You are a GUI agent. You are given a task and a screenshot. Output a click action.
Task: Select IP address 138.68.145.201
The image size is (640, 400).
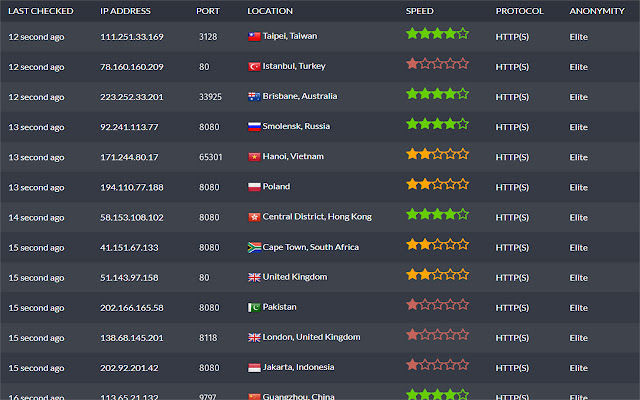(132, 338)
